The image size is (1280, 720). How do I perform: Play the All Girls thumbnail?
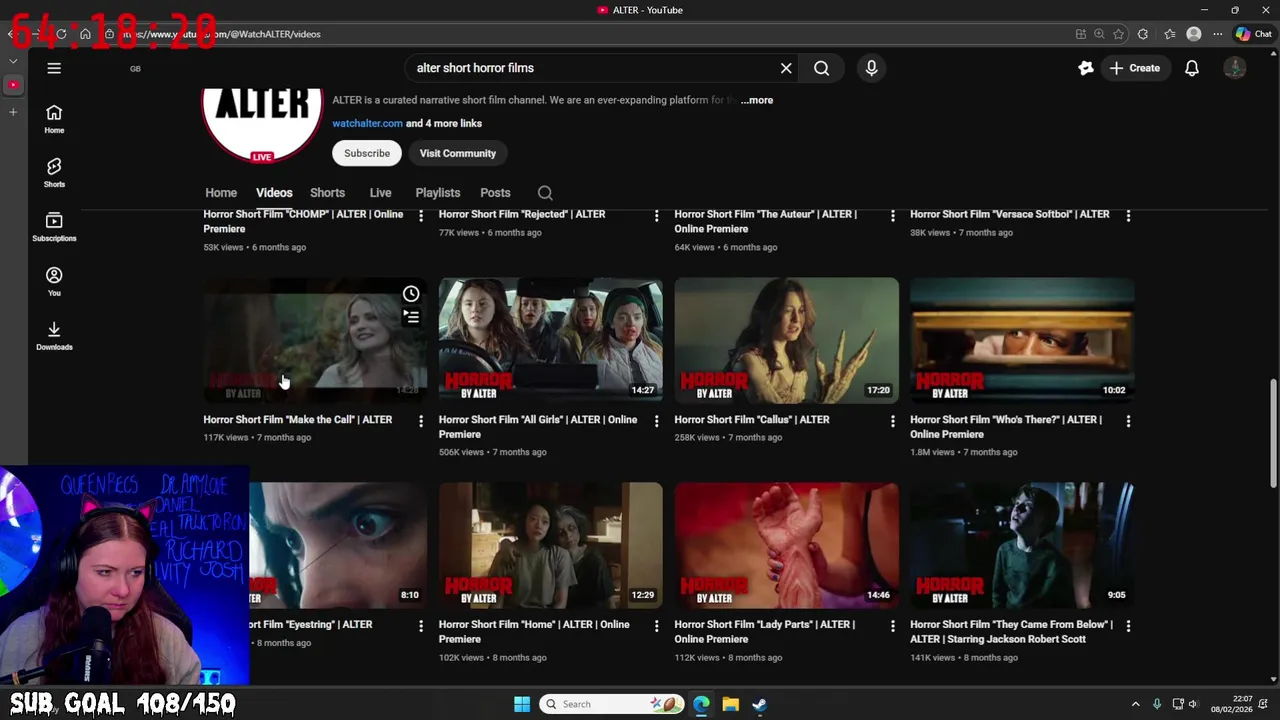550,340
